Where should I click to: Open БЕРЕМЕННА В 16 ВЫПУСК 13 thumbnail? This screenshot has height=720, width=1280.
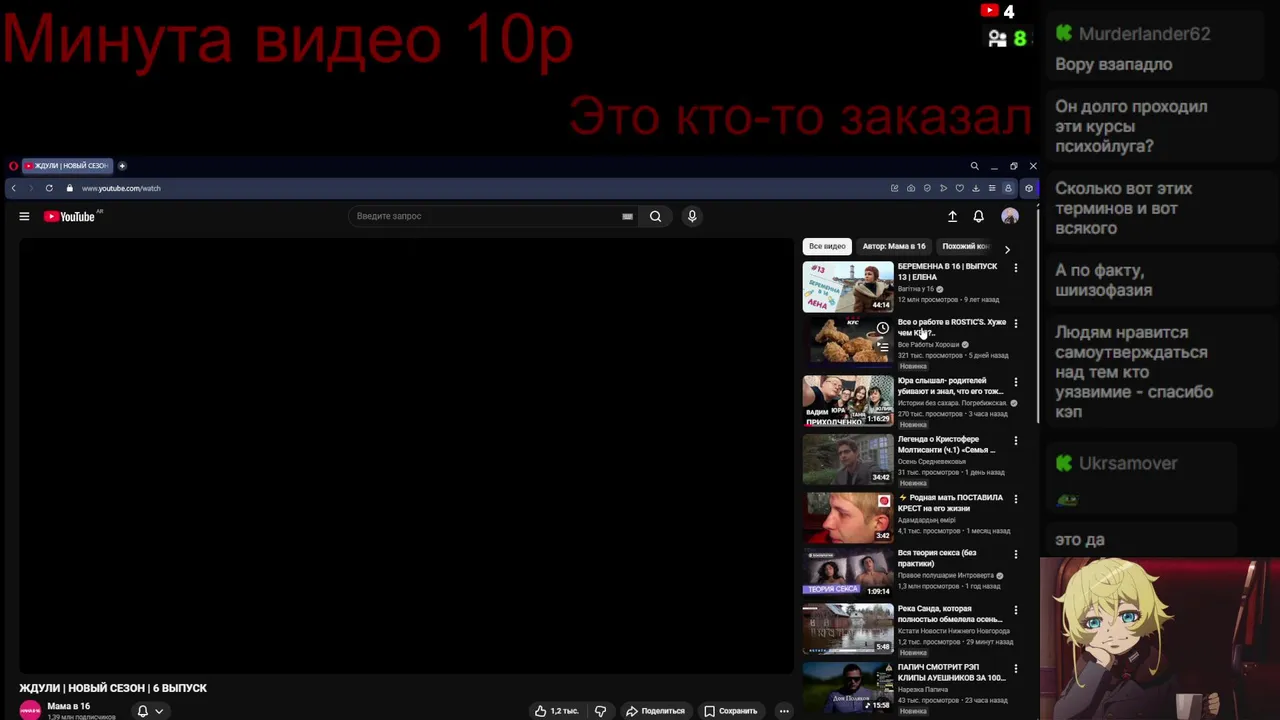[x=848, y=287]
